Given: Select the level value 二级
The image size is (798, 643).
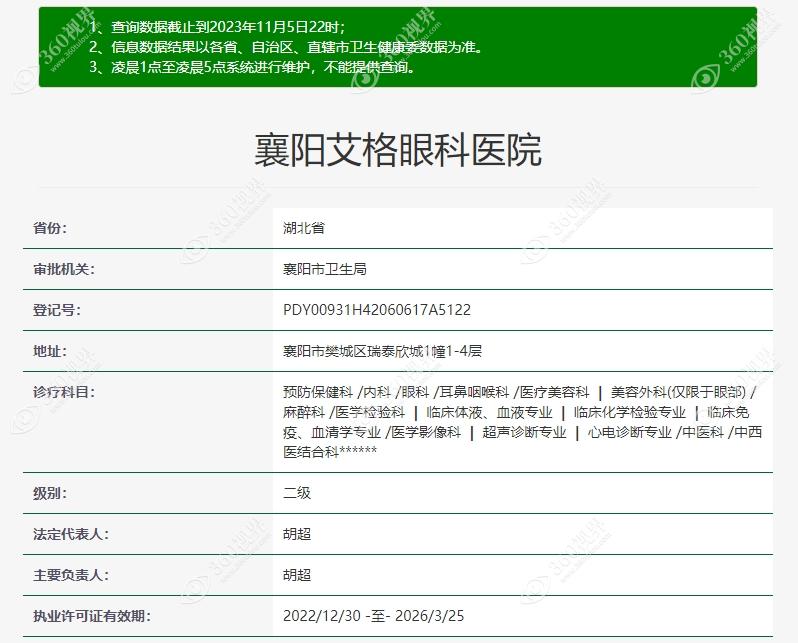Looking at the screenshot, I should click(x=297, y=493).
